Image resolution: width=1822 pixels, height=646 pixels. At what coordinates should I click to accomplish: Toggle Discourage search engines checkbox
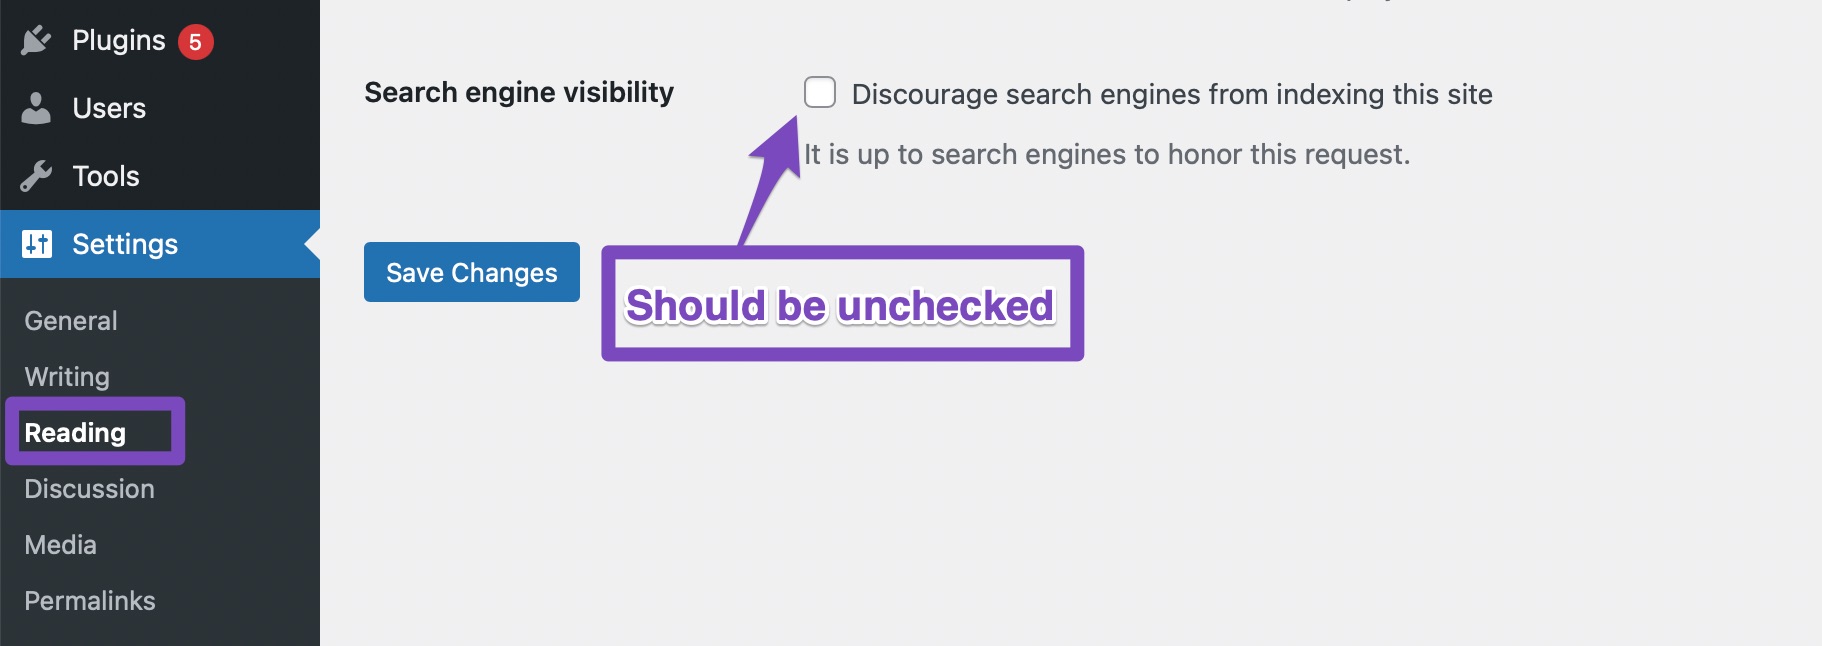[x=820, y=92]
